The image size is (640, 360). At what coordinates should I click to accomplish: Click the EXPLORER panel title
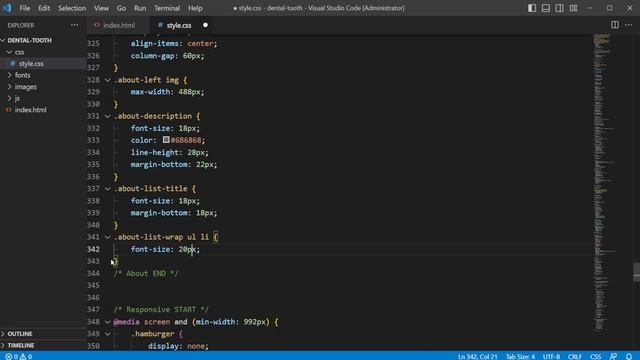(21, 25)
